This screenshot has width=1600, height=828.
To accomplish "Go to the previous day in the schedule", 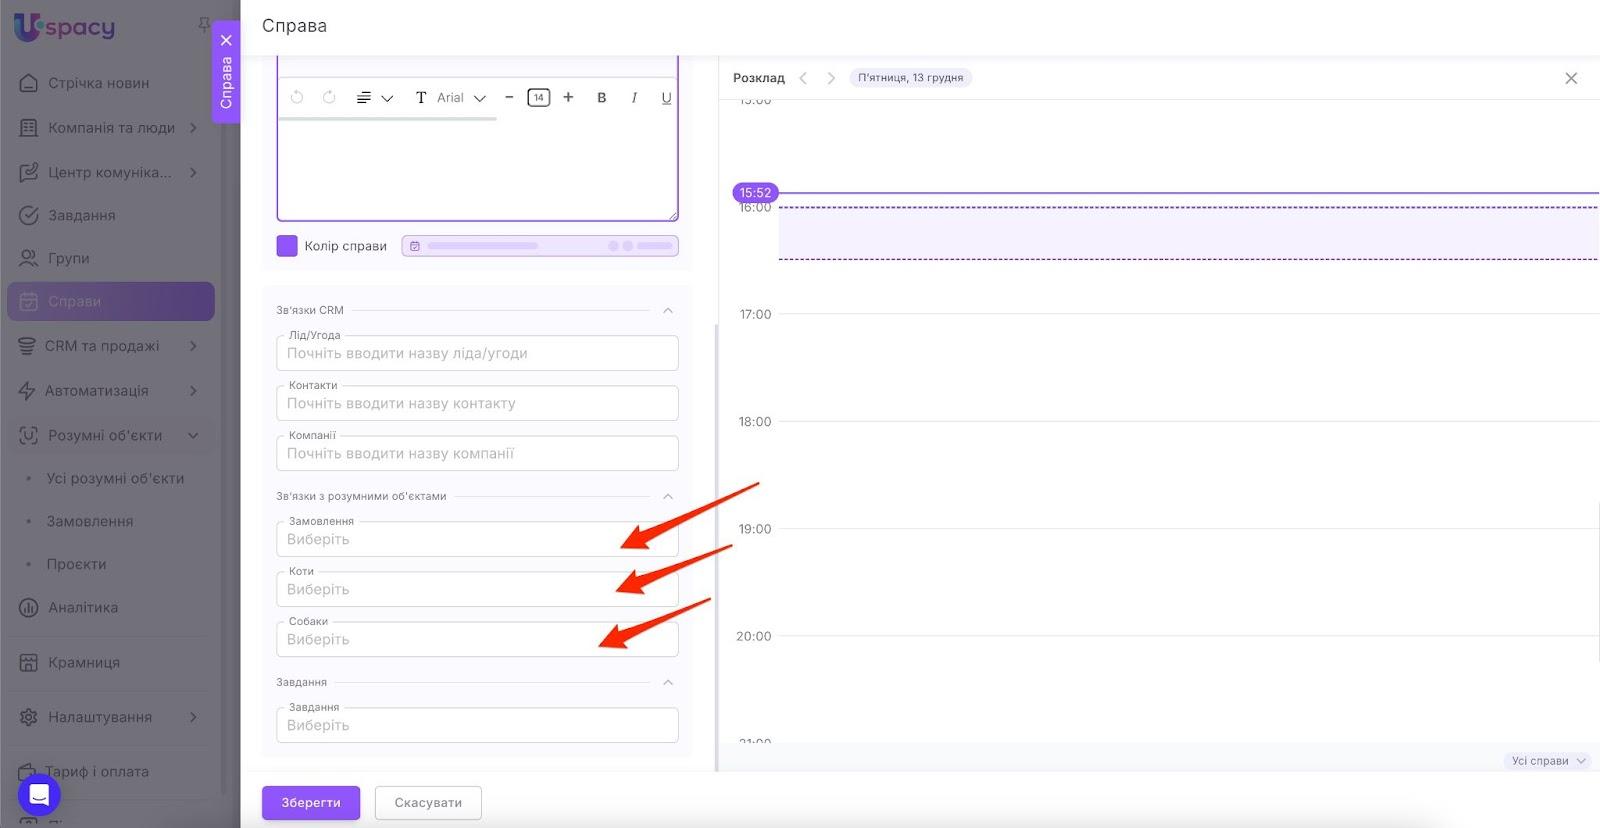I will click(x=803, y=78).
